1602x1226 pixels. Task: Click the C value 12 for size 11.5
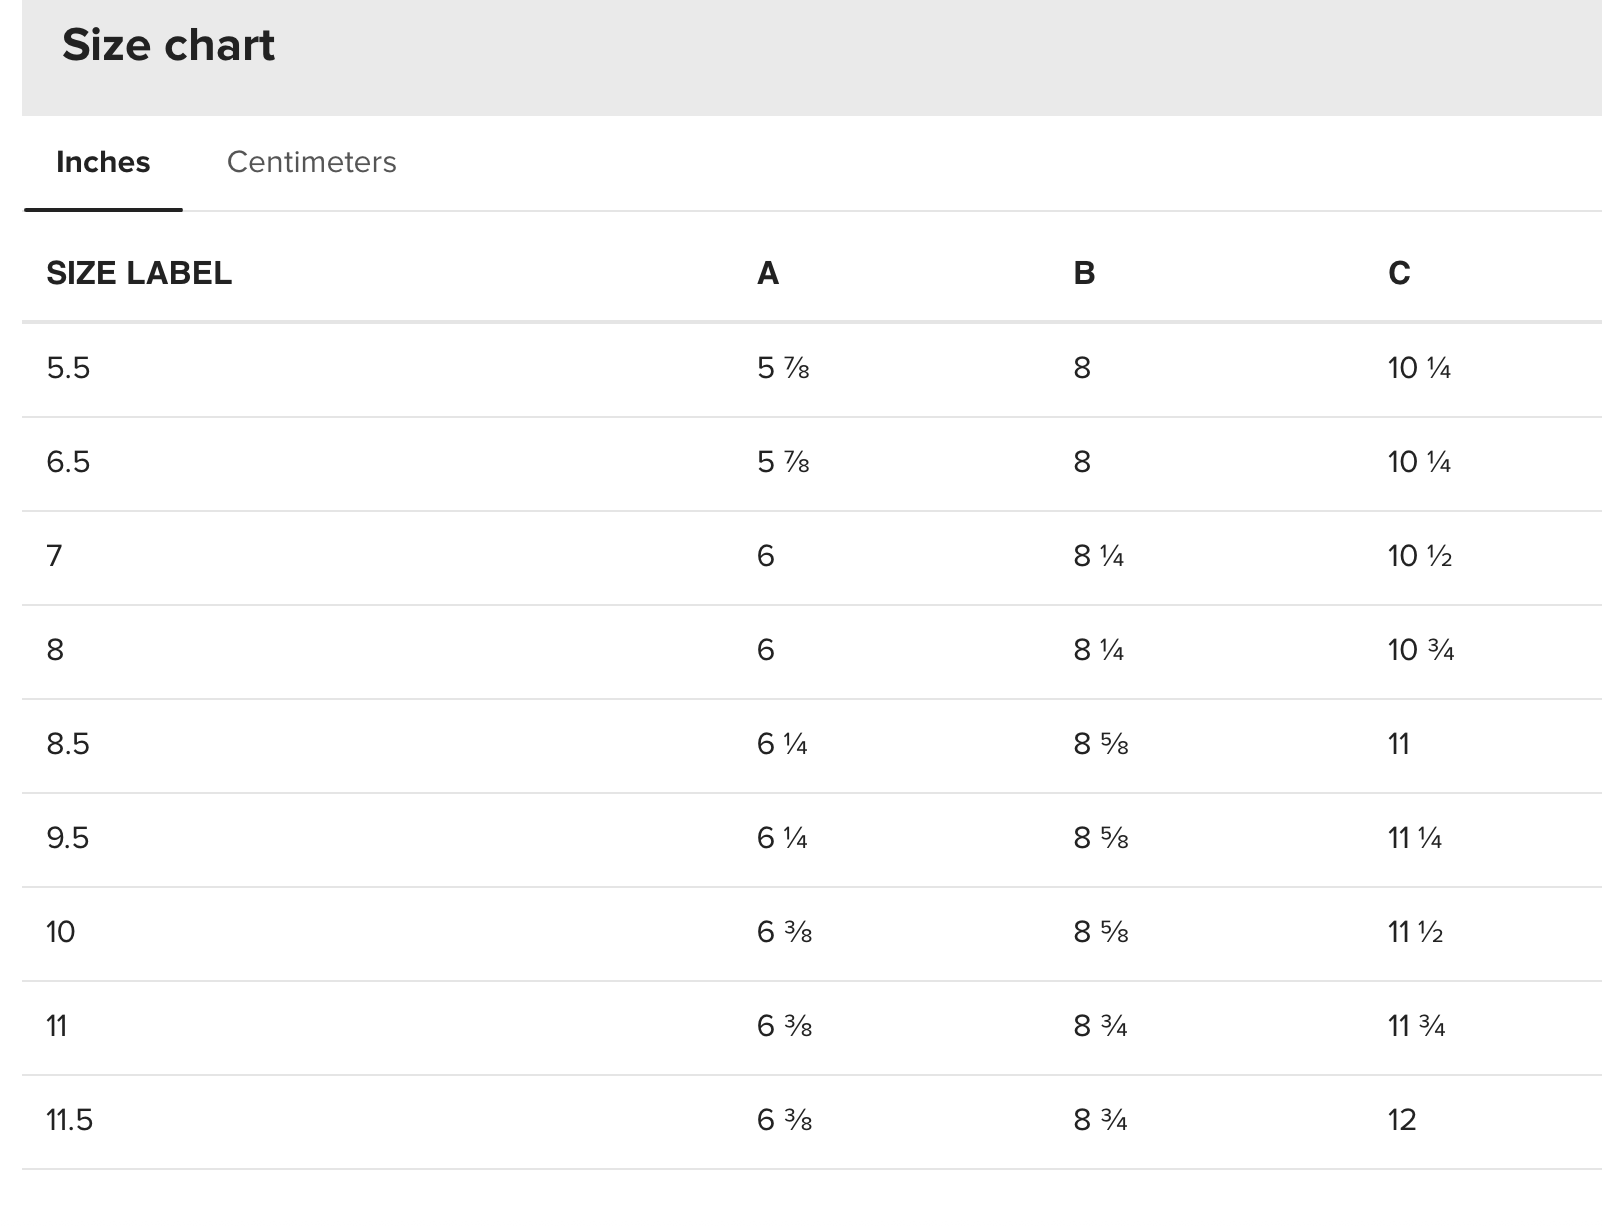tap(1402, 1120)
